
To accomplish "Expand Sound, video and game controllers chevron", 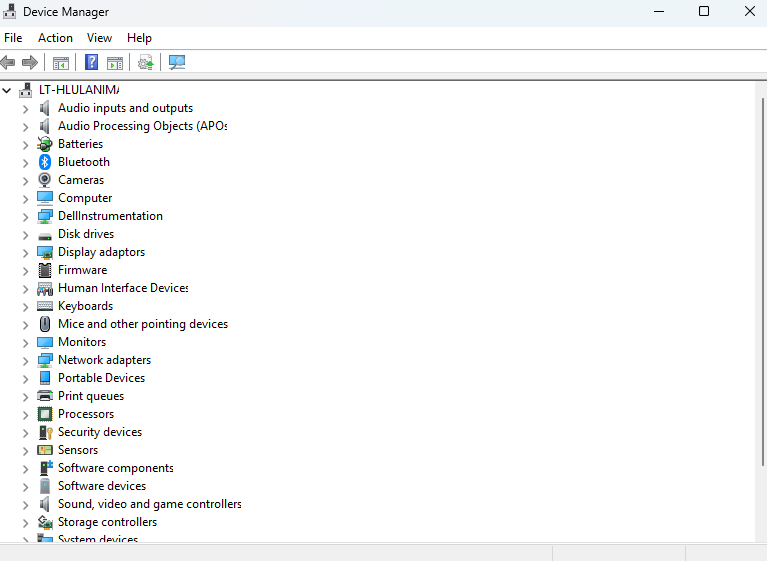I will pyautogui.click(x=25, y=505).
